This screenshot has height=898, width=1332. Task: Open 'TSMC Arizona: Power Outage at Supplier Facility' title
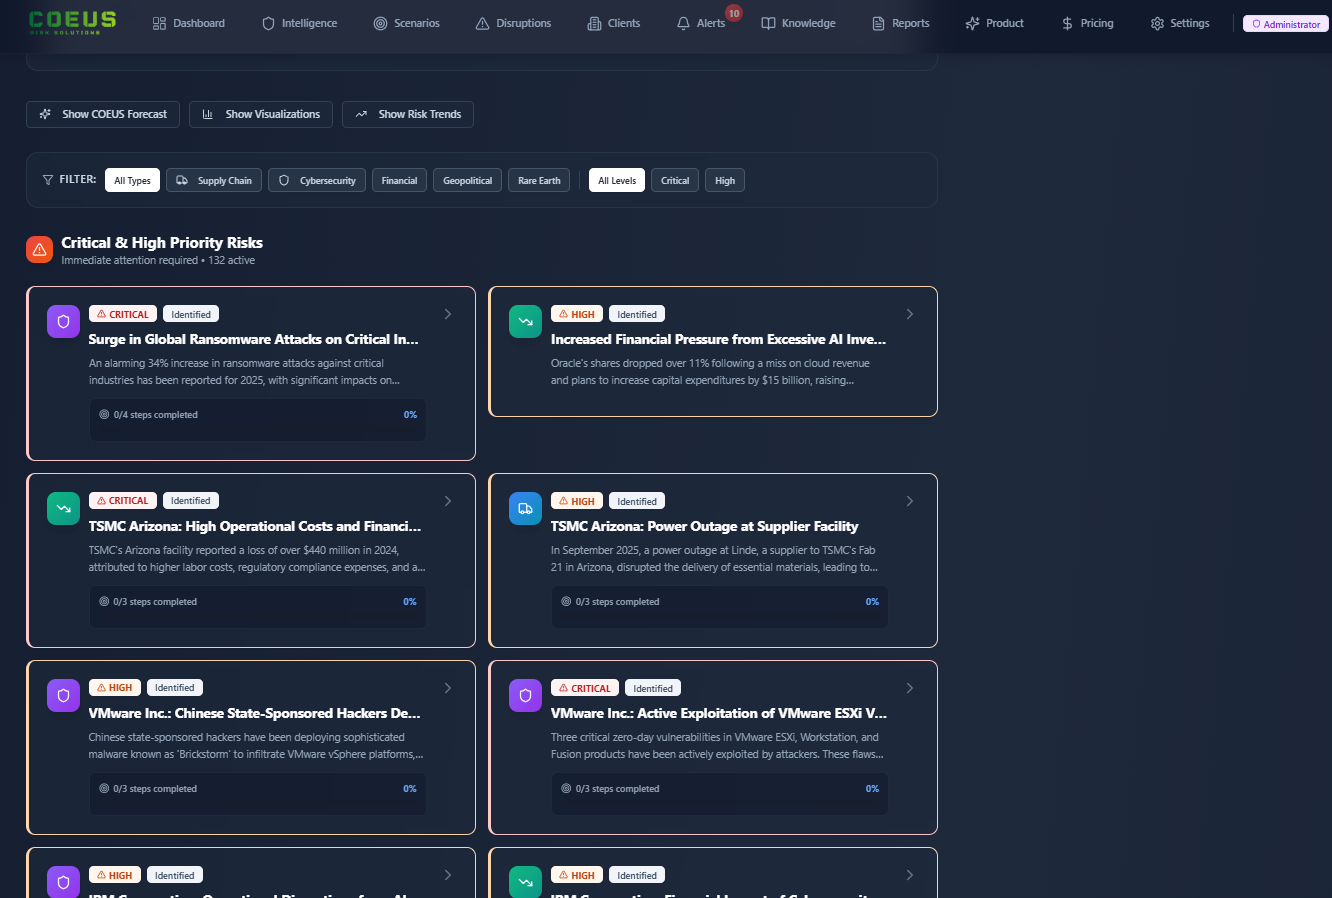click(x=704, y=526)
